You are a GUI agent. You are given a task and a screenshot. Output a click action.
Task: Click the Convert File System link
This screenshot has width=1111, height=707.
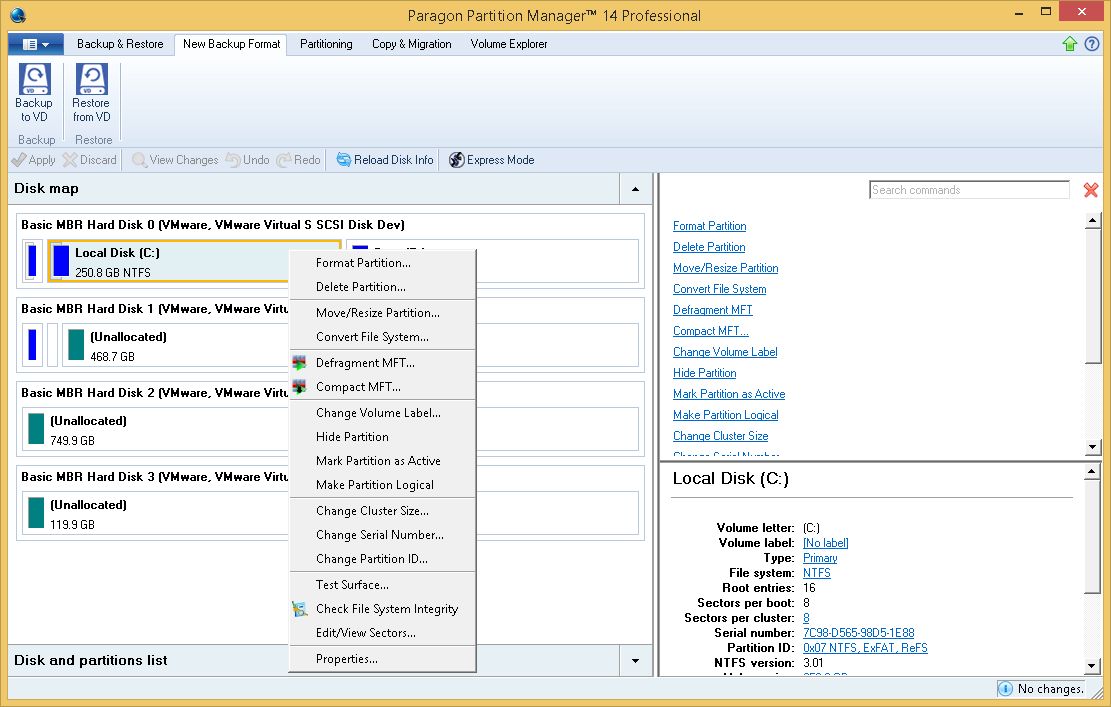(719, 289)
